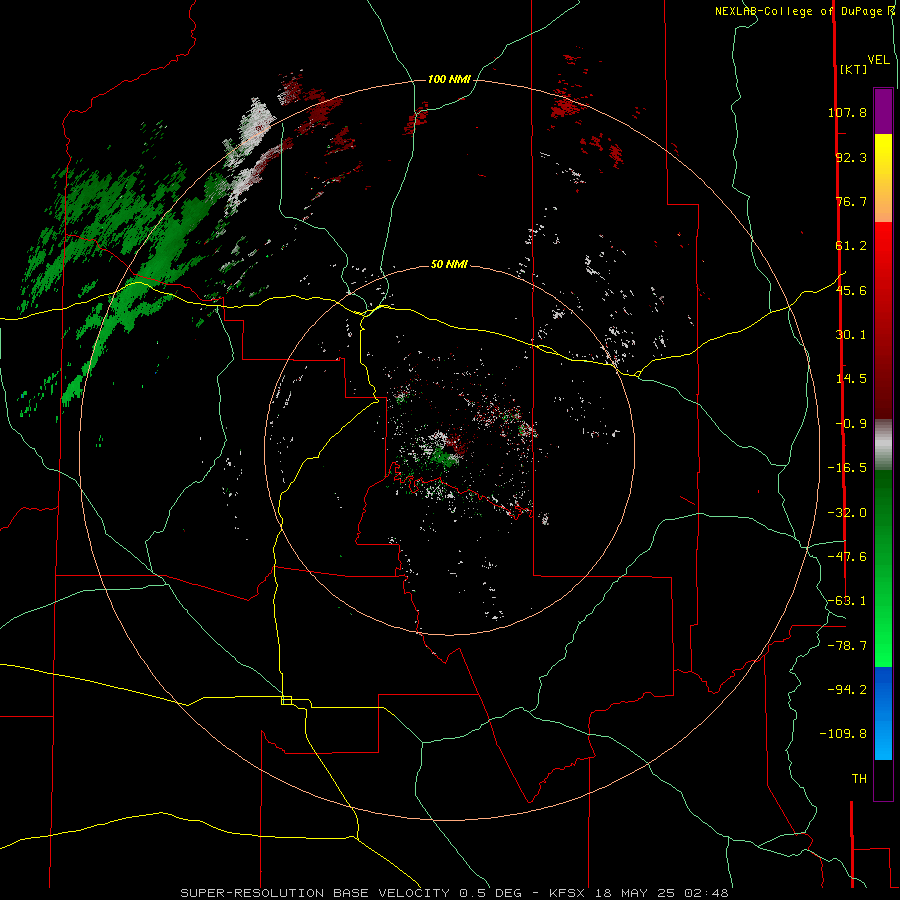Select the -16.5 scale value
900x900 pixels.
(x=847, y=468)
